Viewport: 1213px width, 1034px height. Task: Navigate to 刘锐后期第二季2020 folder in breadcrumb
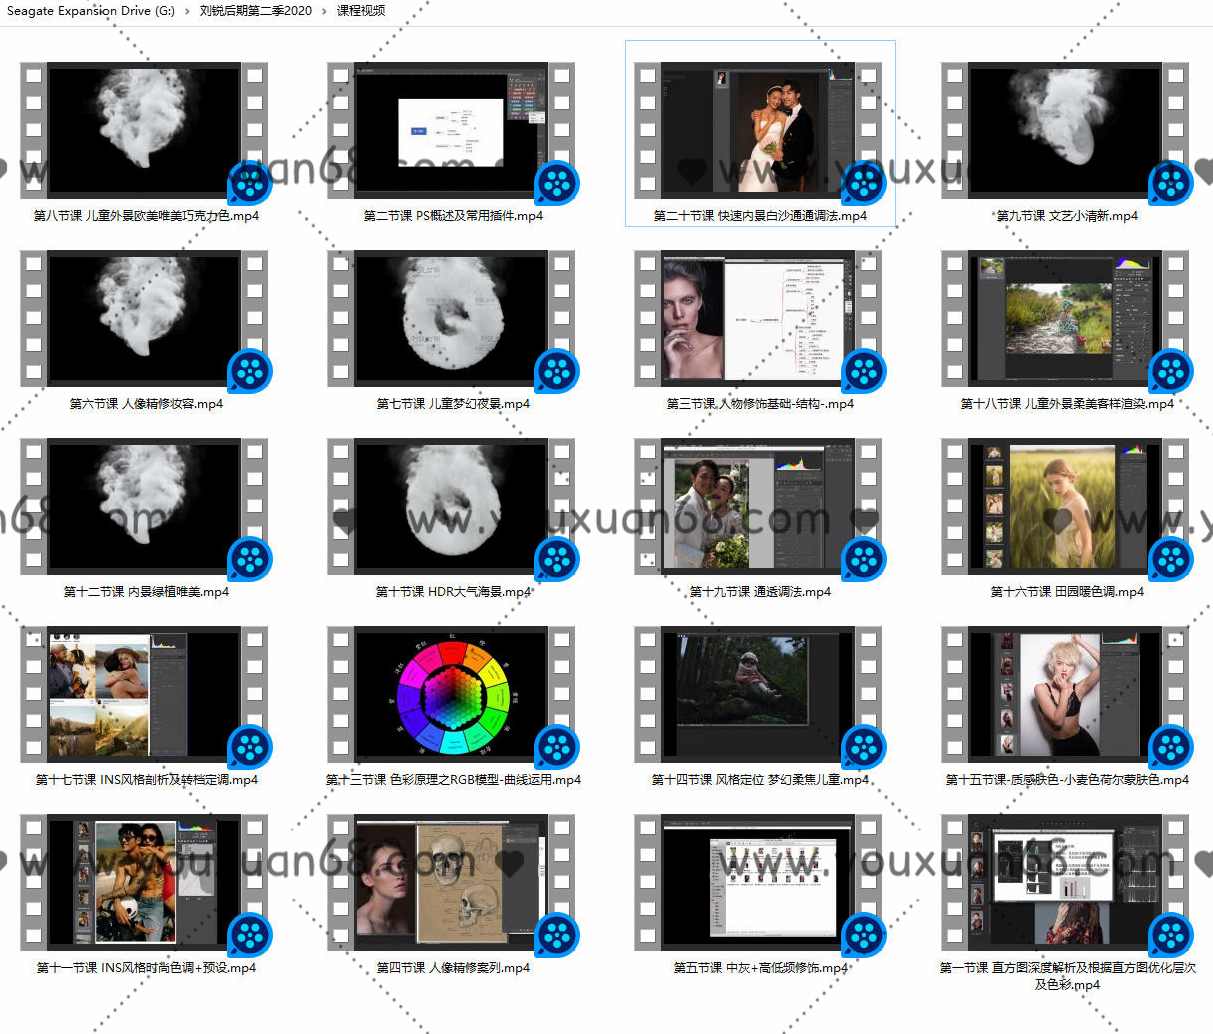tap(255, 11)
